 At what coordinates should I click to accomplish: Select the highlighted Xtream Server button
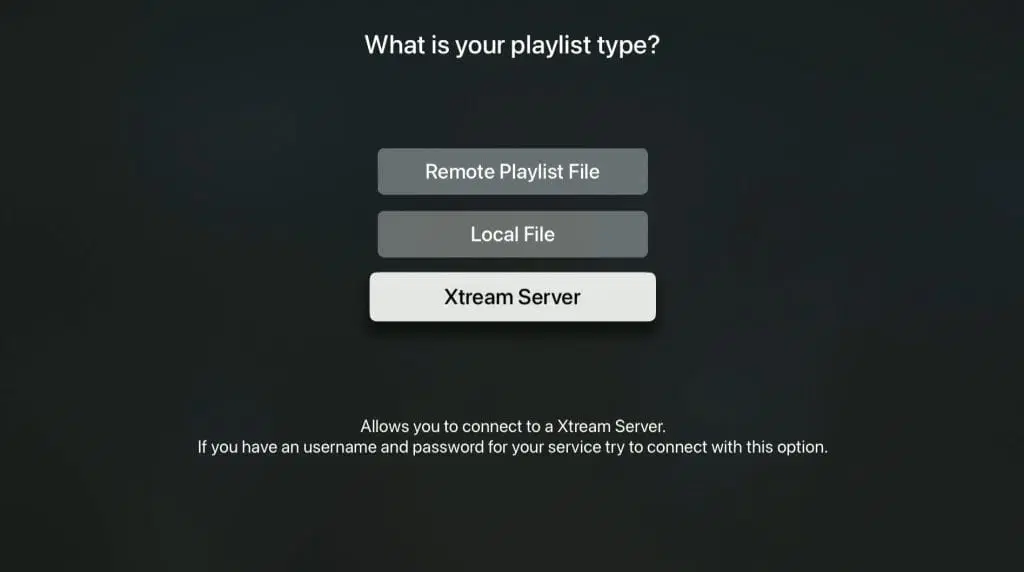513,296
